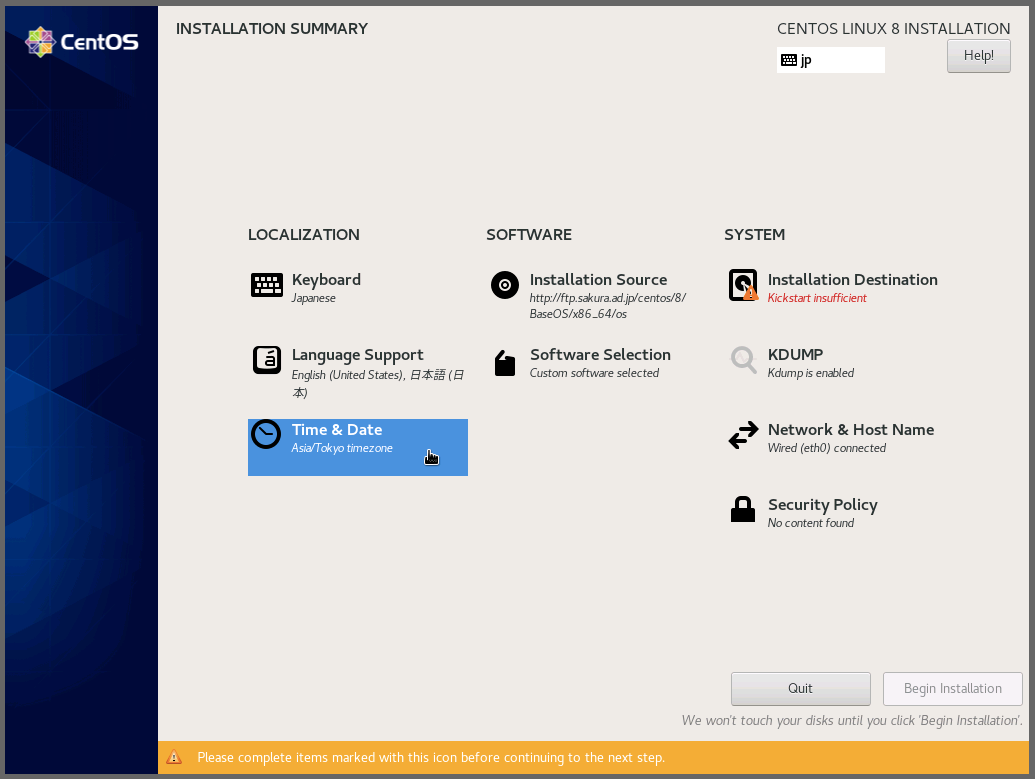The height and width of the screenshot is (779, 1035).
Task: Click 'Wired (eth0) connected' status text
Action: tap(827, 448)
